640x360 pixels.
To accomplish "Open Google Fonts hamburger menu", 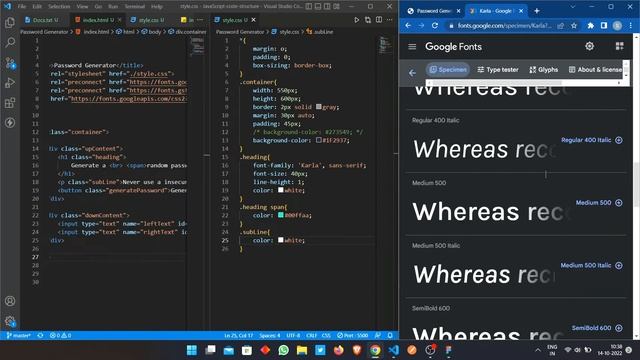I will click(412, 47).
